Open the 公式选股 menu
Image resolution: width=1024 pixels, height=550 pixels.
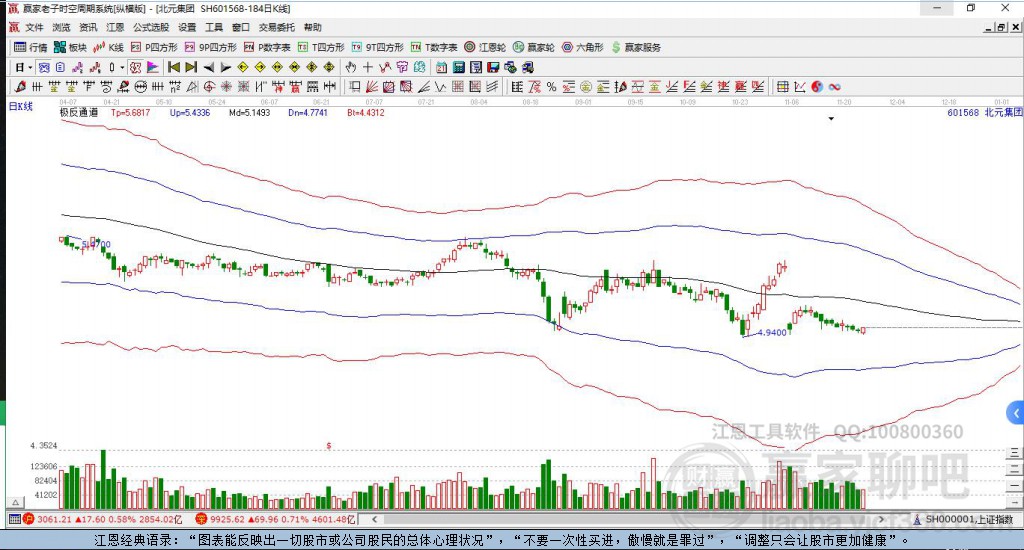pyautogui.click(x=151, y=27)
